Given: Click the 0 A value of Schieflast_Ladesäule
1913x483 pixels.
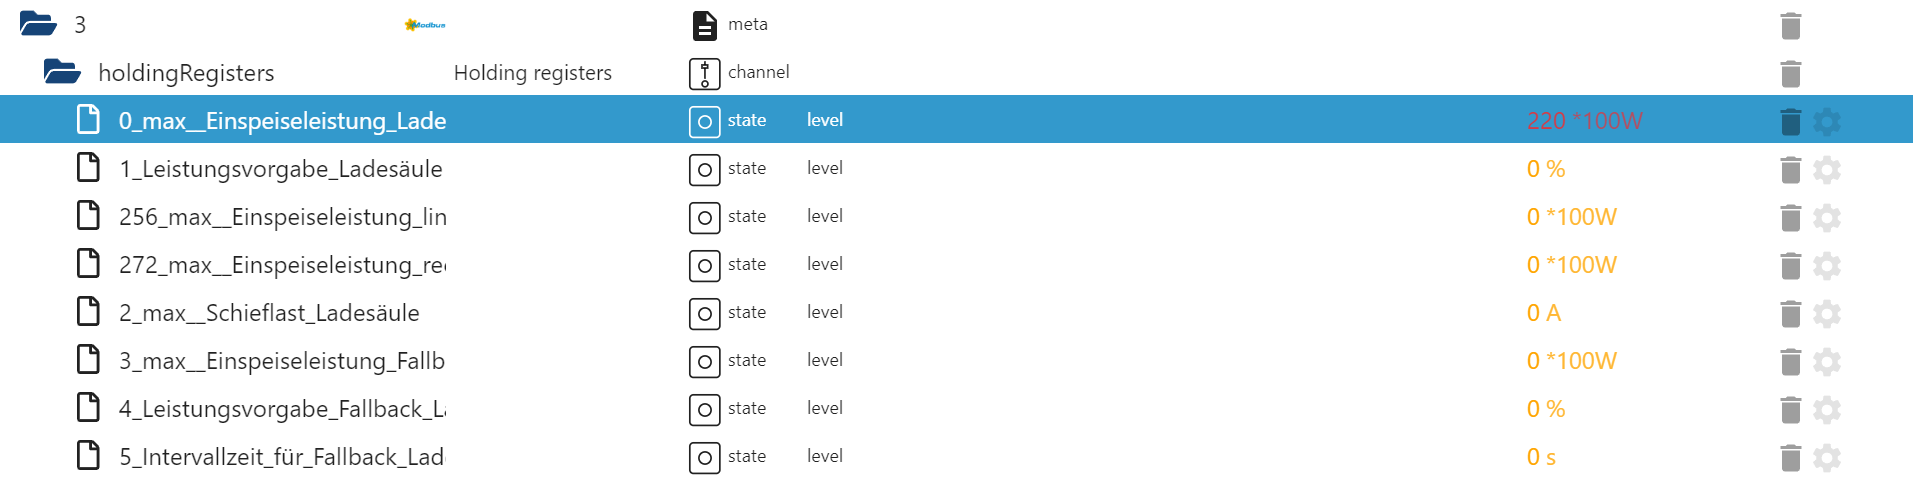Looking at the screenshot, I should coord(1543,313).
